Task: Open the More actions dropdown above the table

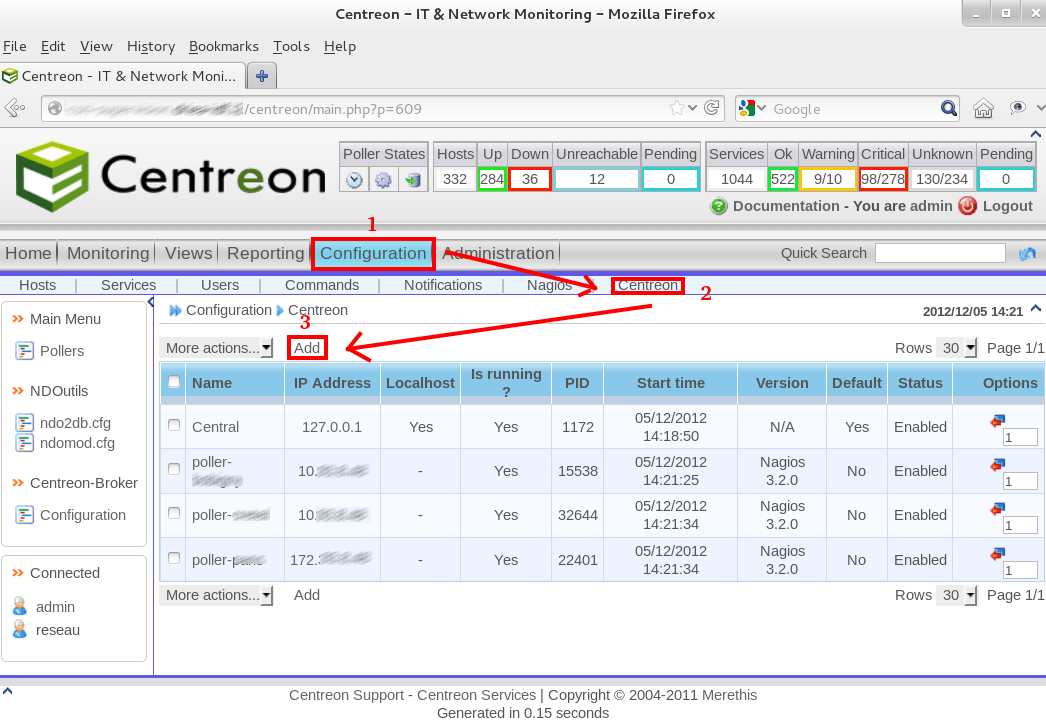Action: click(x=216, y=347)
